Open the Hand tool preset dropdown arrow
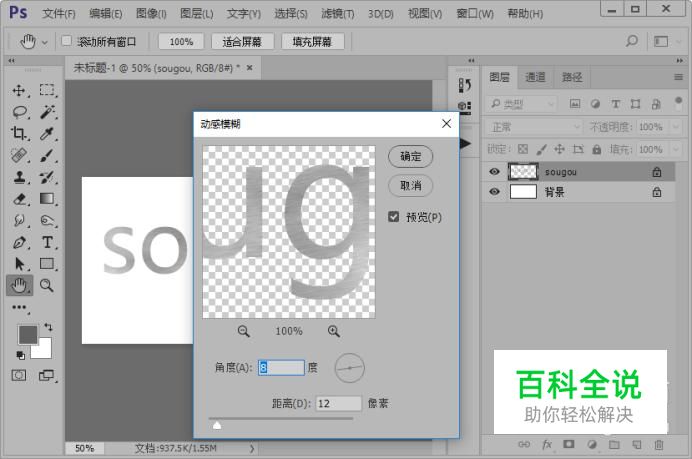This screenshot has height=459, width=692. 45,42
